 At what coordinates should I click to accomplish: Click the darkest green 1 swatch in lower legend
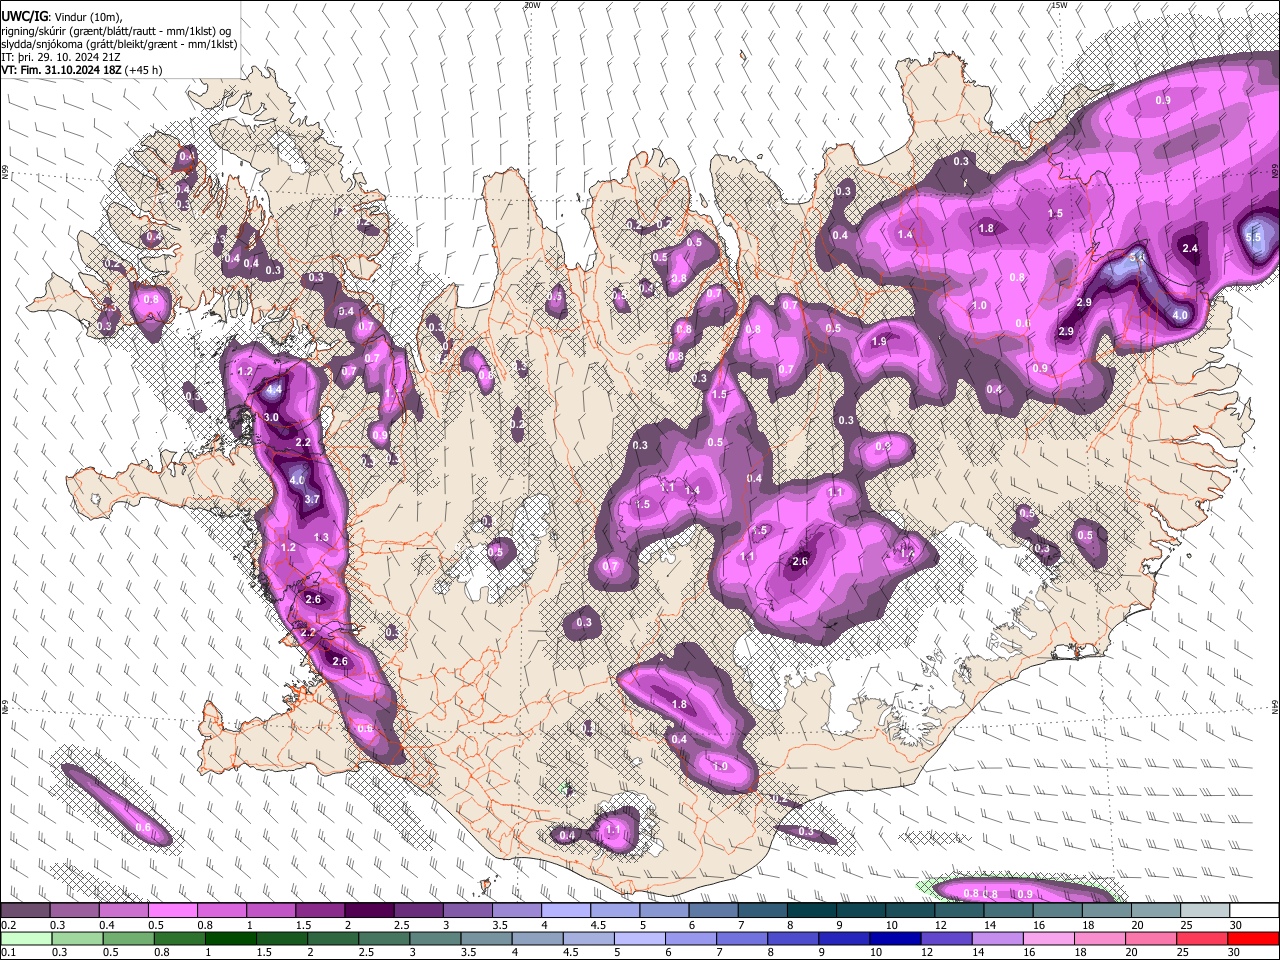[x=230, y=939]
